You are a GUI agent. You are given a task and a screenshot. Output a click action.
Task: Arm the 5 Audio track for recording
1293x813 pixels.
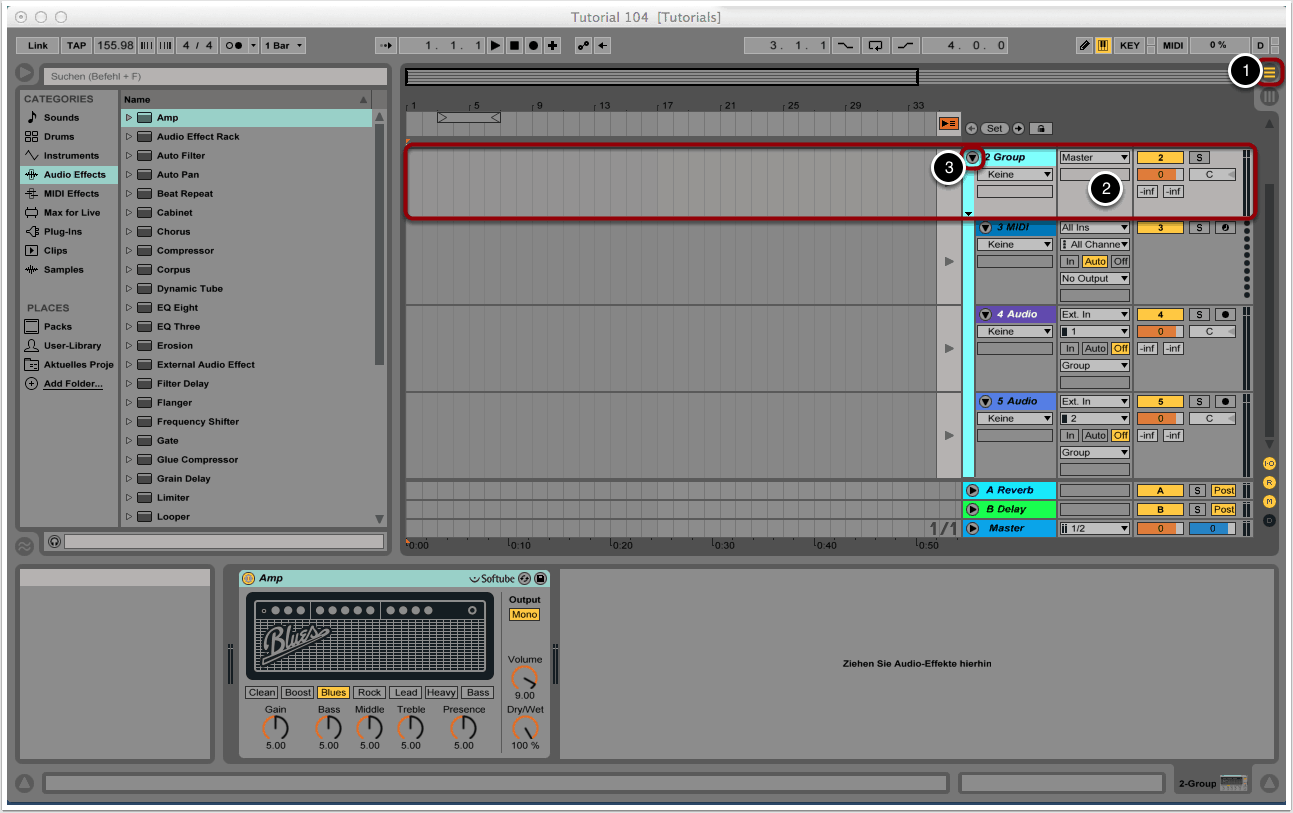click(1226, 402)
